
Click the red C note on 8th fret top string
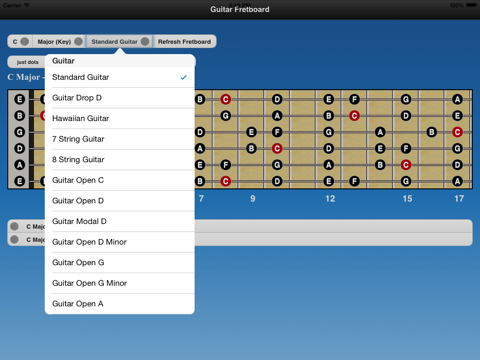coord(226,99)
